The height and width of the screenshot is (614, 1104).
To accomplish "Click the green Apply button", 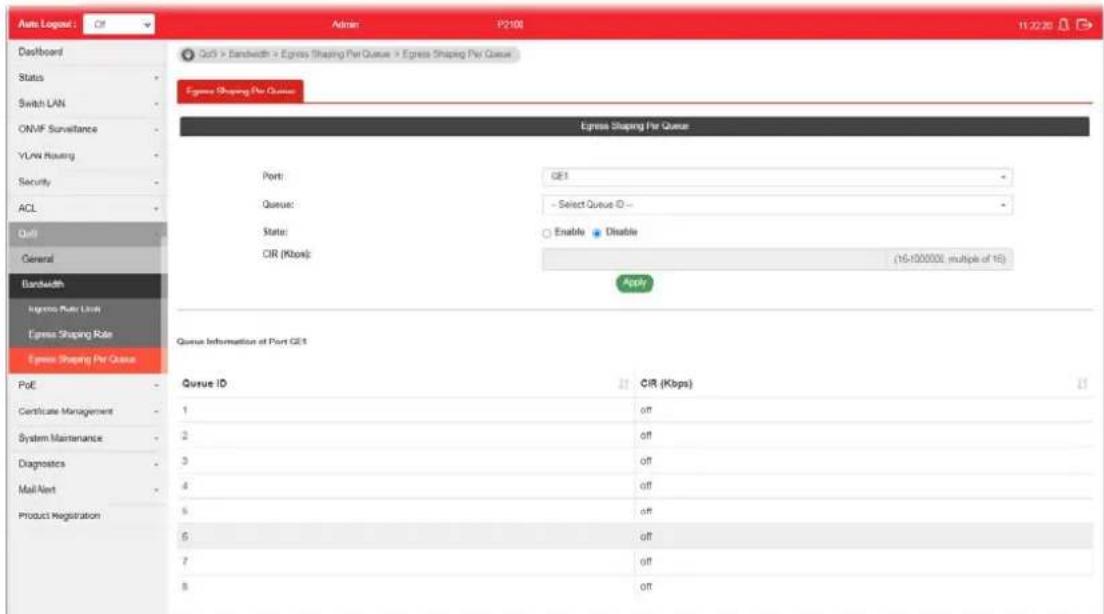I will (x=634, y=283).
